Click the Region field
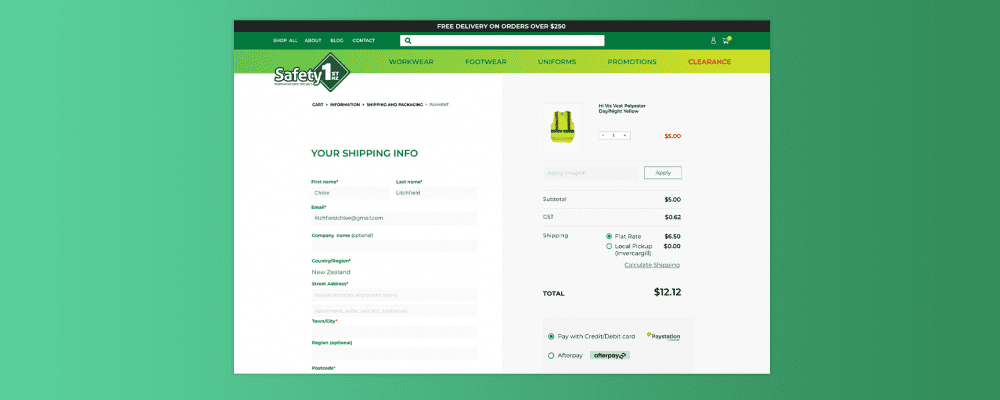This screenshot has height=400, width=1000. 394,353
